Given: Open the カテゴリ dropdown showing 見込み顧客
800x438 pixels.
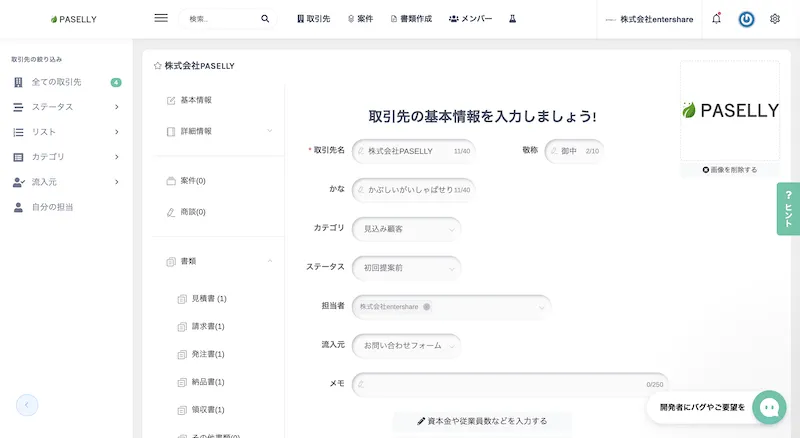Looking at the screenshot, I should 406,229.
